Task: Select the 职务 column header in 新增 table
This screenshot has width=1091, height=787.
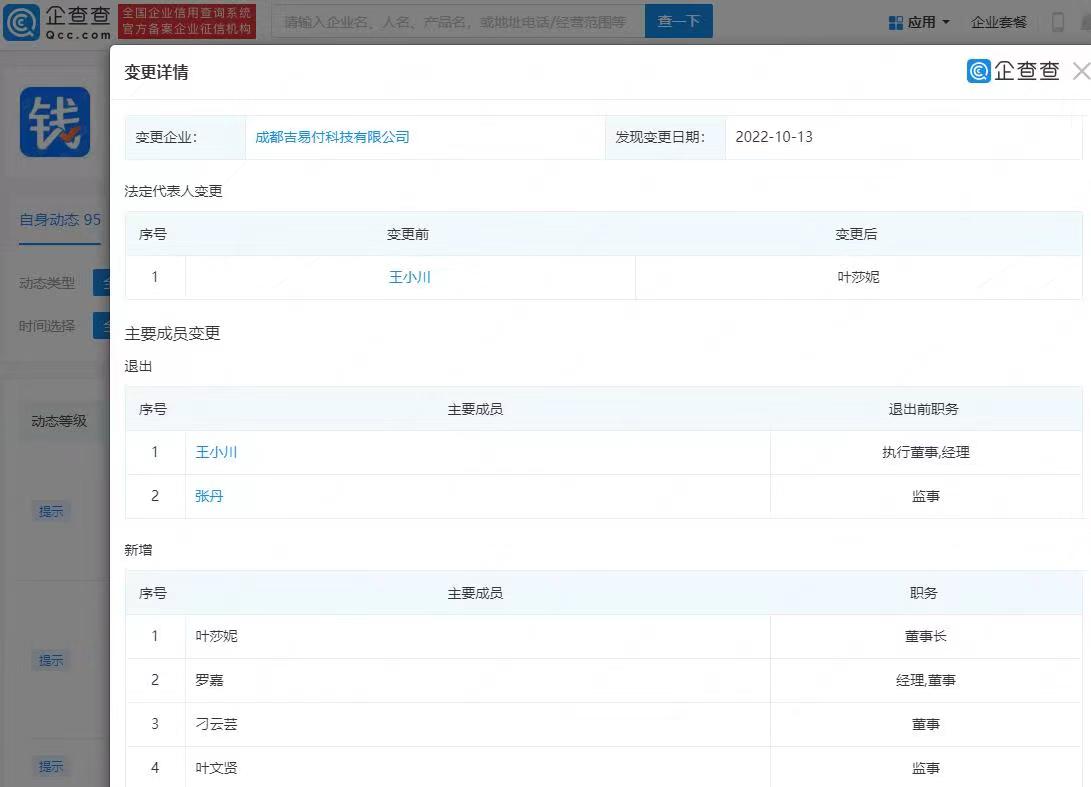Action: [x=923, y=593]
